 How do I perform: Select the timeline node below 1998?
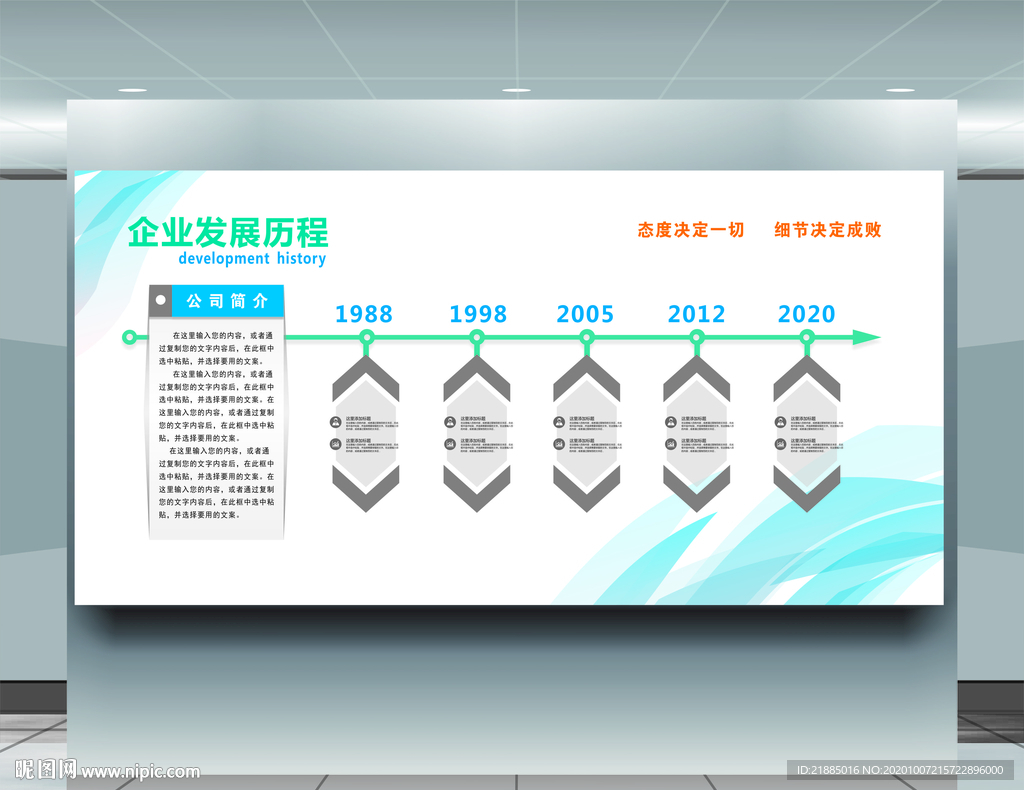pos(477,338)
